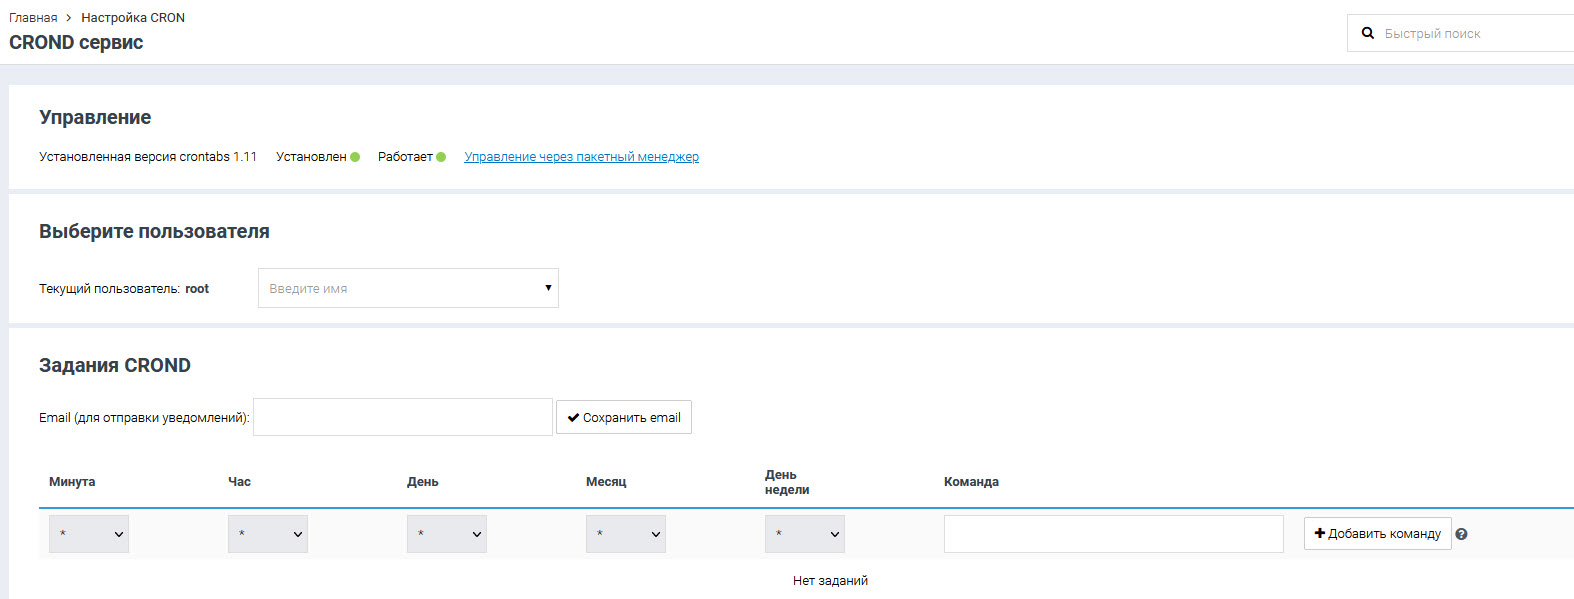Image resolution: width=1574 pixels, height=599 pixels.
Task: Click the quick search magnifier icon
Action: click(x=1368, y=33)
